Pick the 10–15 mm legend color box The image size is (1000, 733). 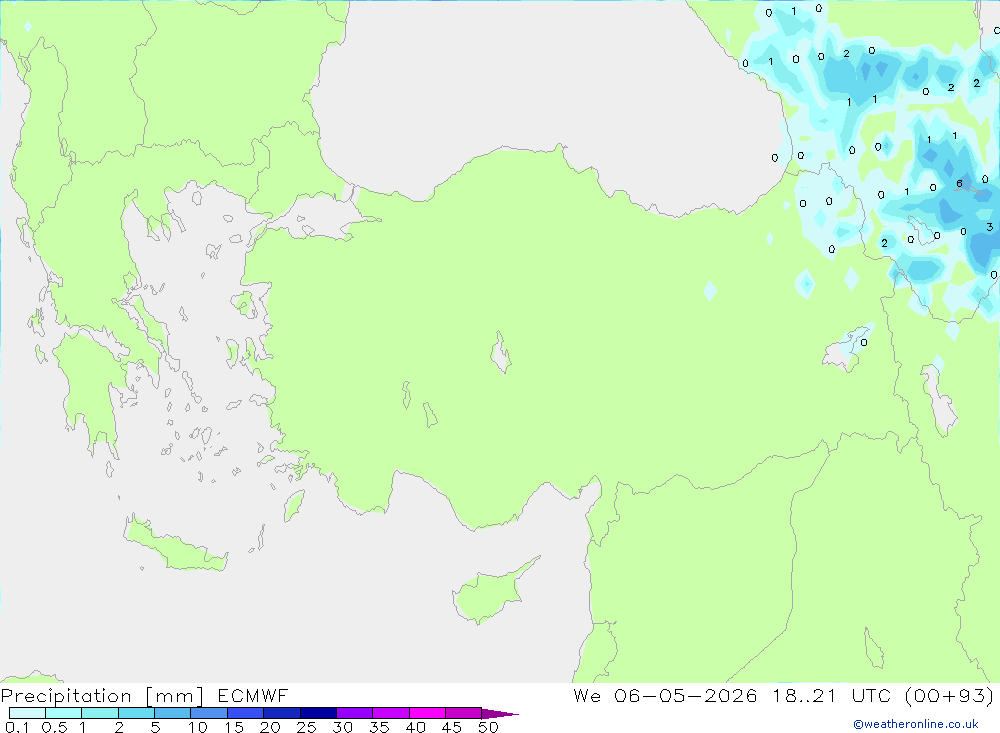(x=209, y=713)
